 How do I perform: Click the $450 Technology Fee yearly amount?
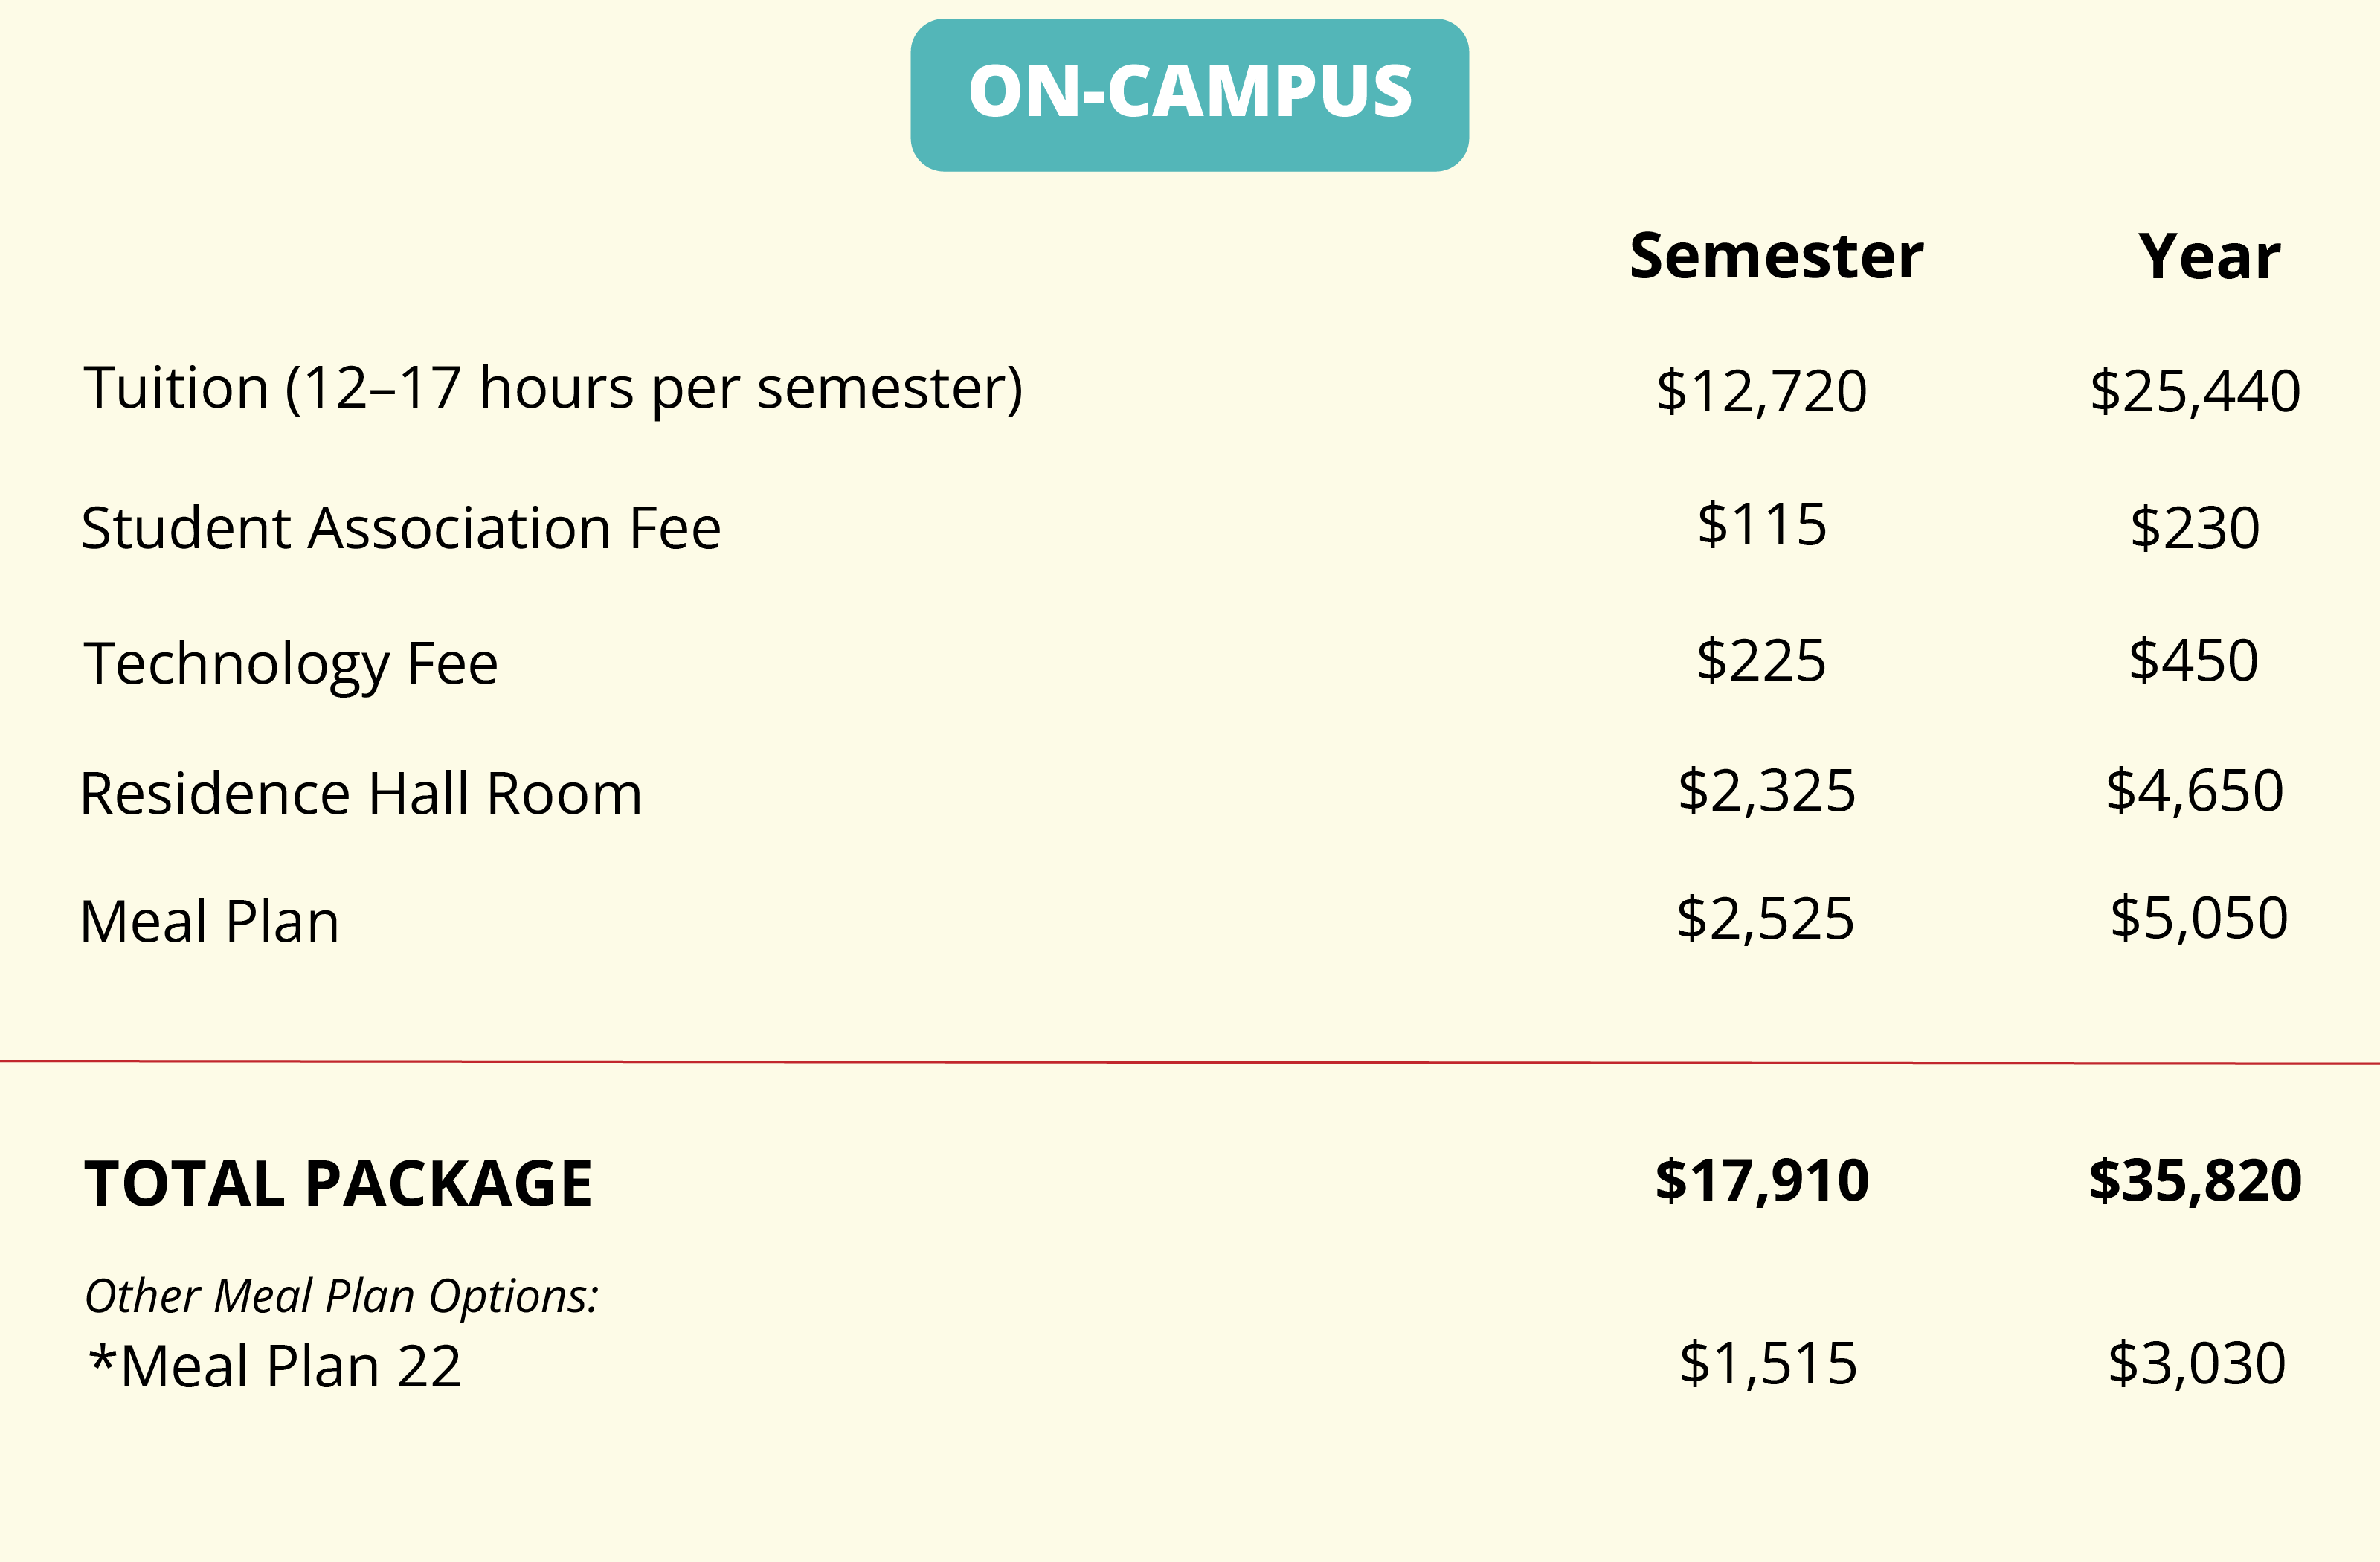coord(2194,661)
